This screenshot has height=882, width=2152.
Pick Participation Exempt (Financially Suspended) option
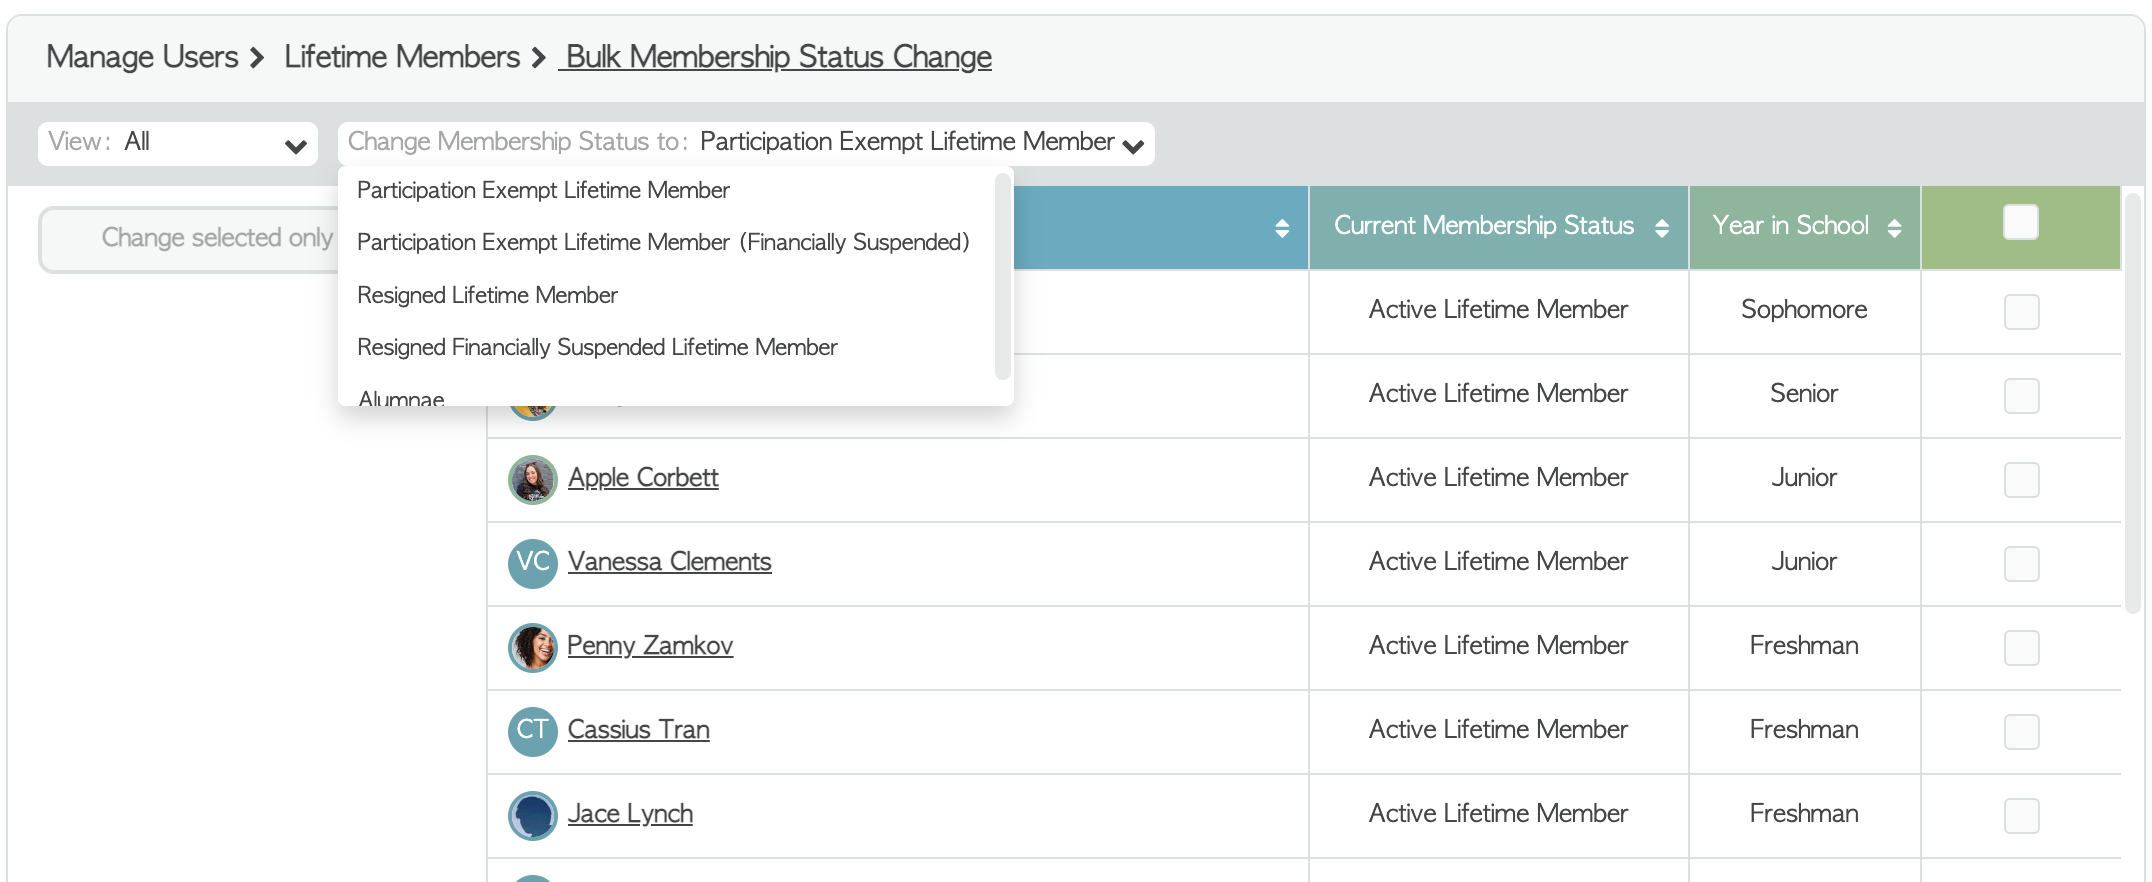(x=662, y=242)
